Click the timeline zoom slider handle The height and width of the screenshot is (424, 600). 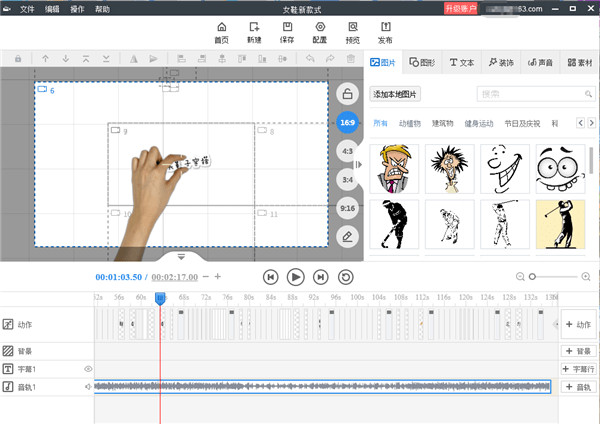pyautogui.click(x=533, y=276)
